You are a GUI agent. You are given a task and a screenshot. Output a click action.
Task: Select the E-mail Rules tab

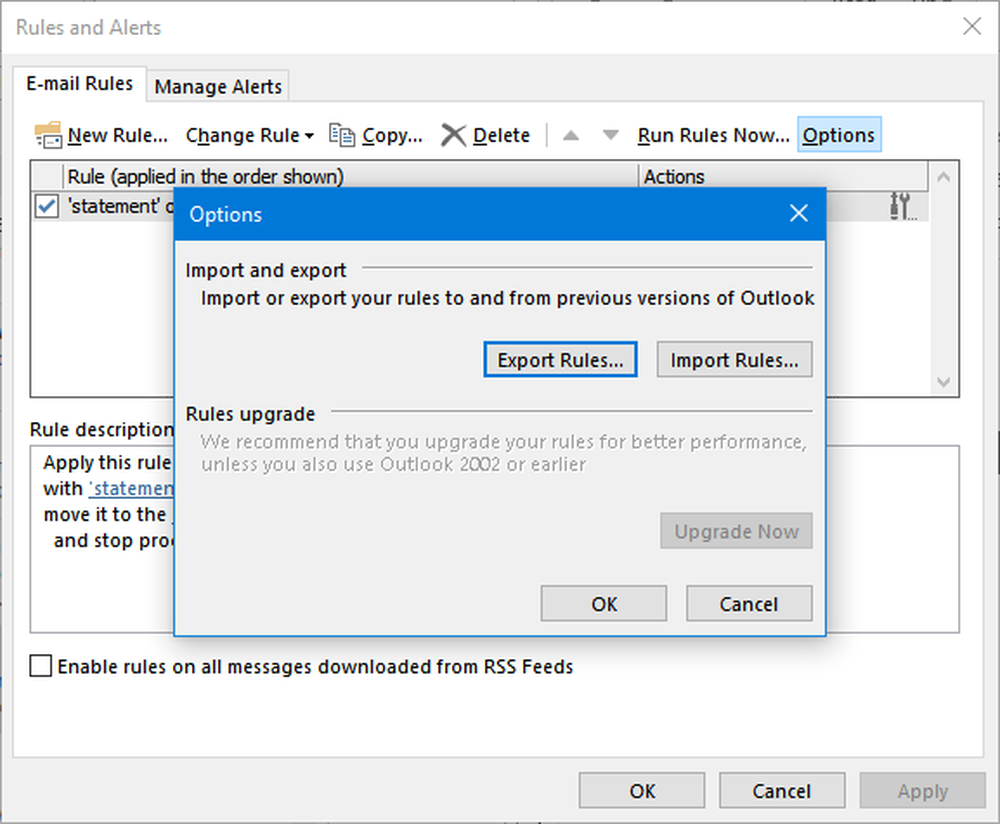pyautogui.click(x=80, y=84)
